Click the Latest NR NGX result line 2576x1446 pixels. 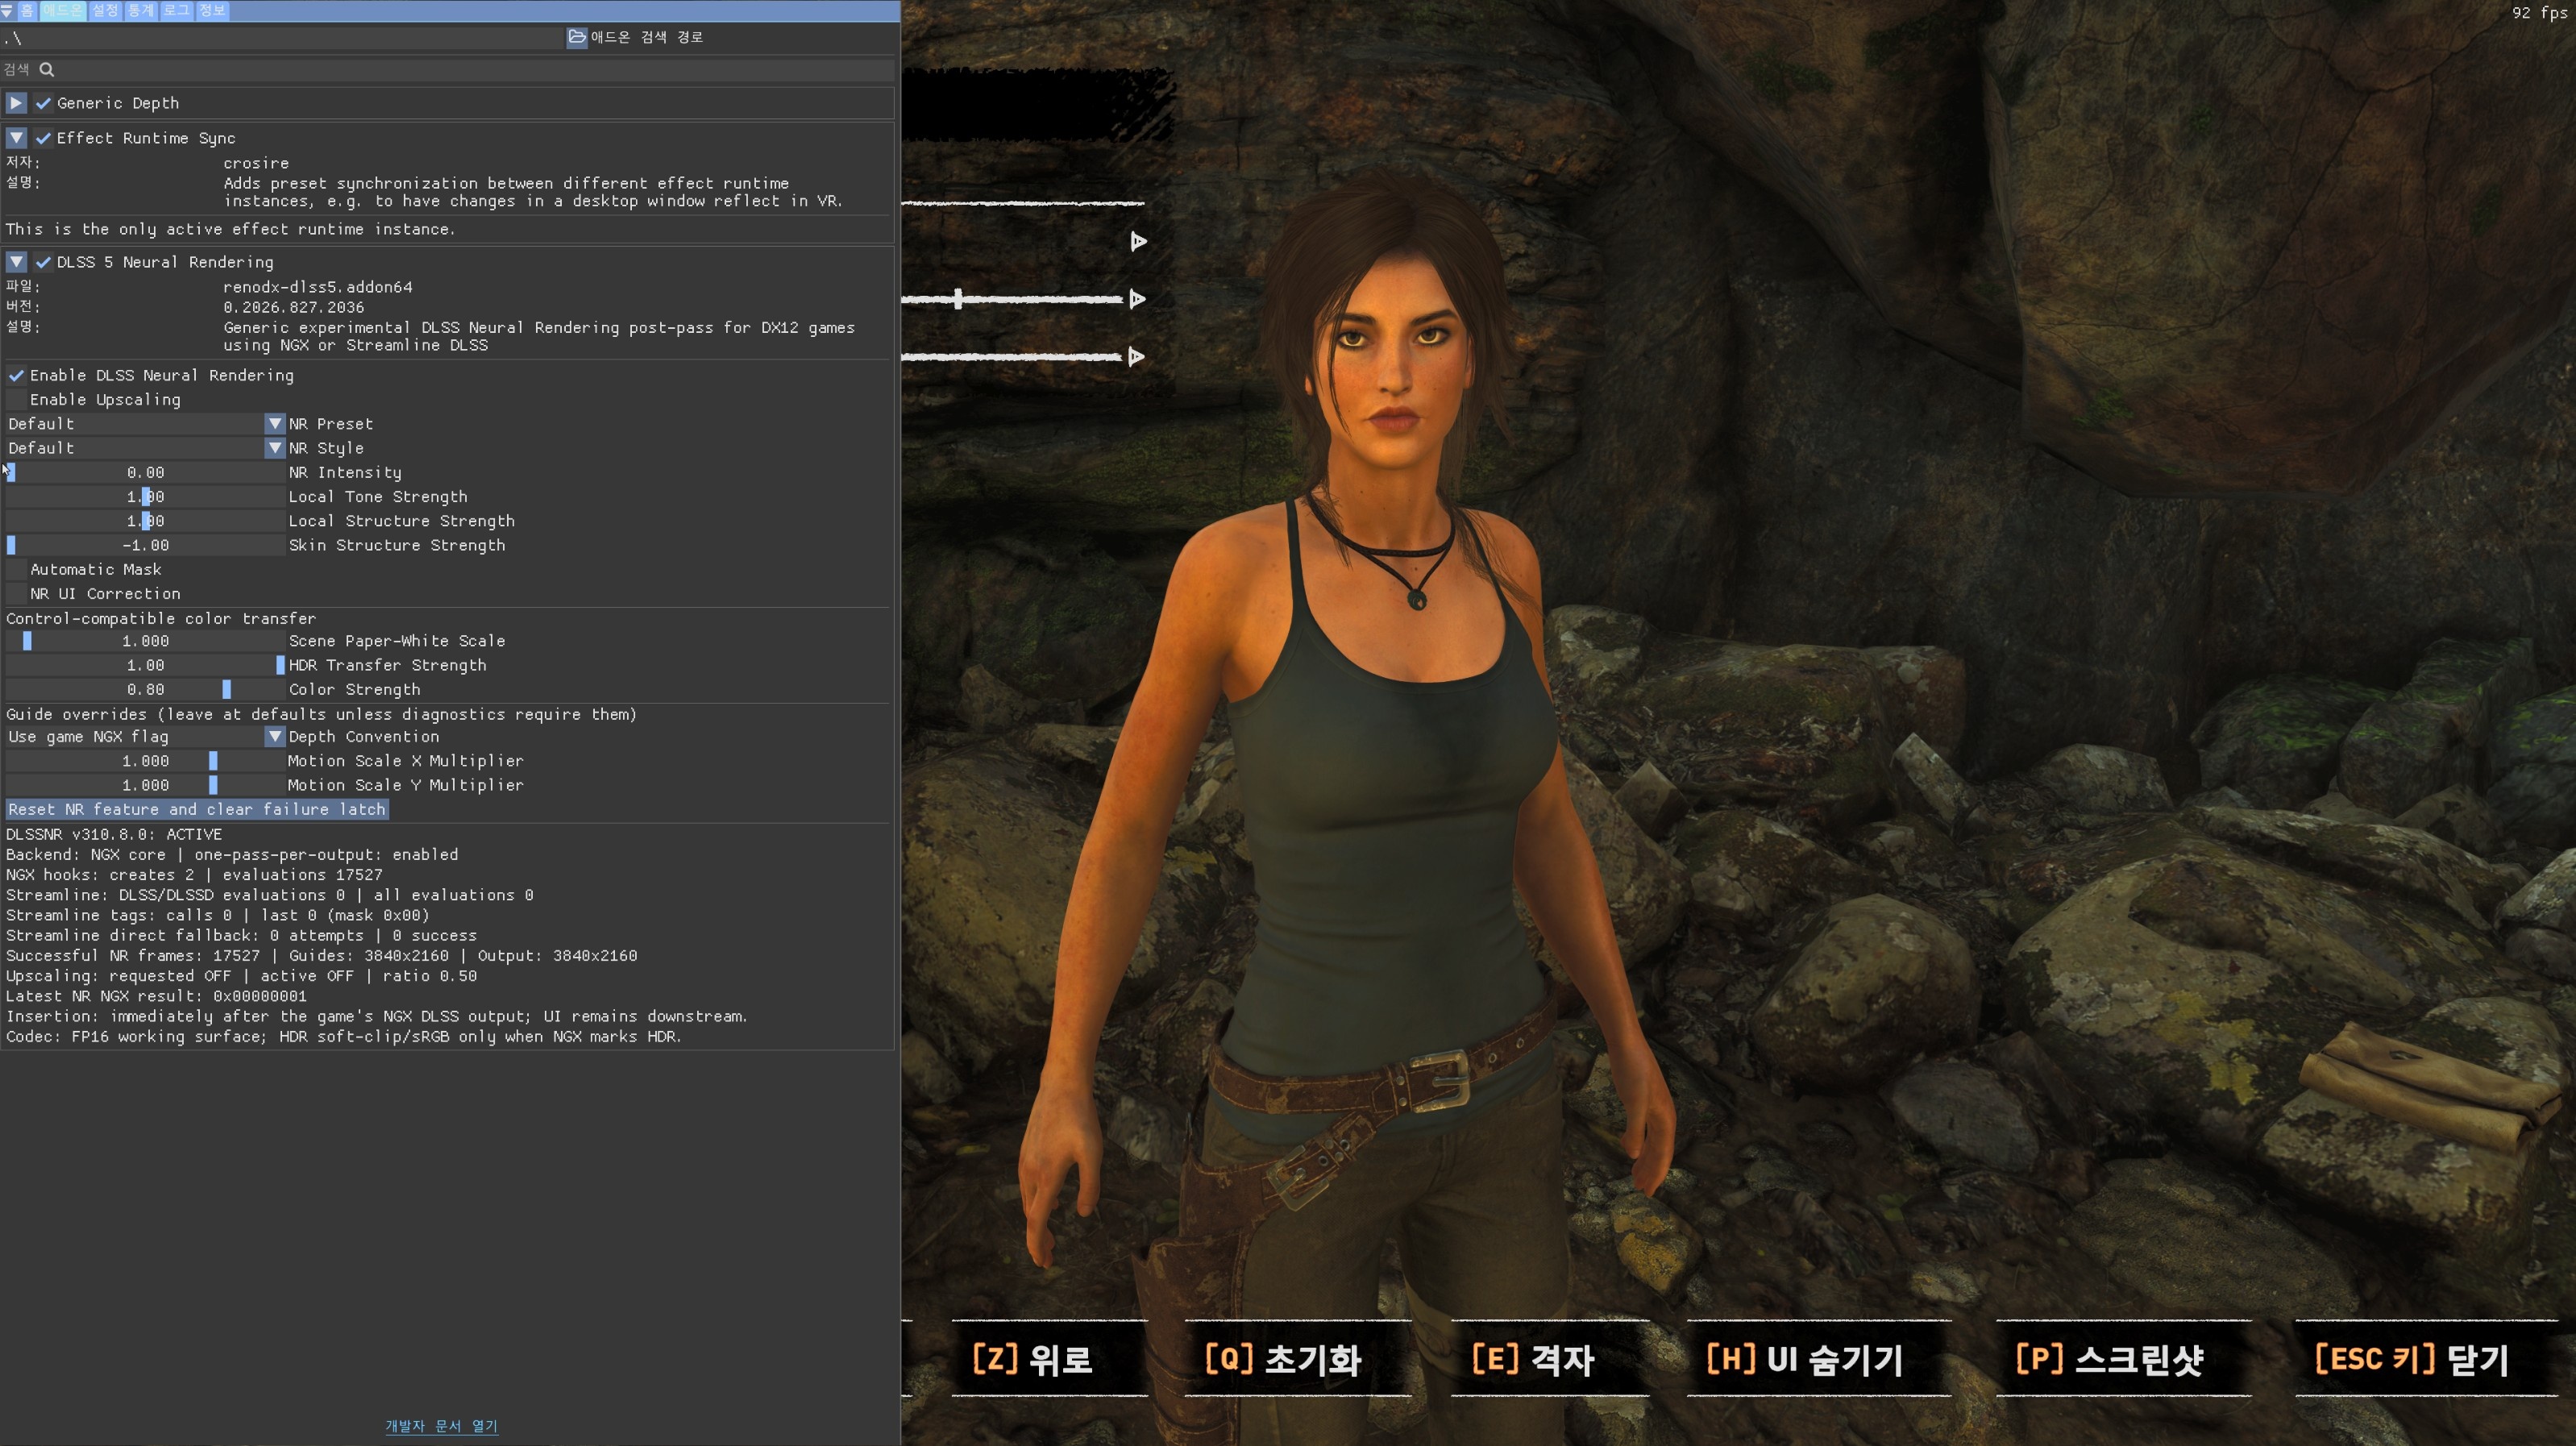(156, 997)
